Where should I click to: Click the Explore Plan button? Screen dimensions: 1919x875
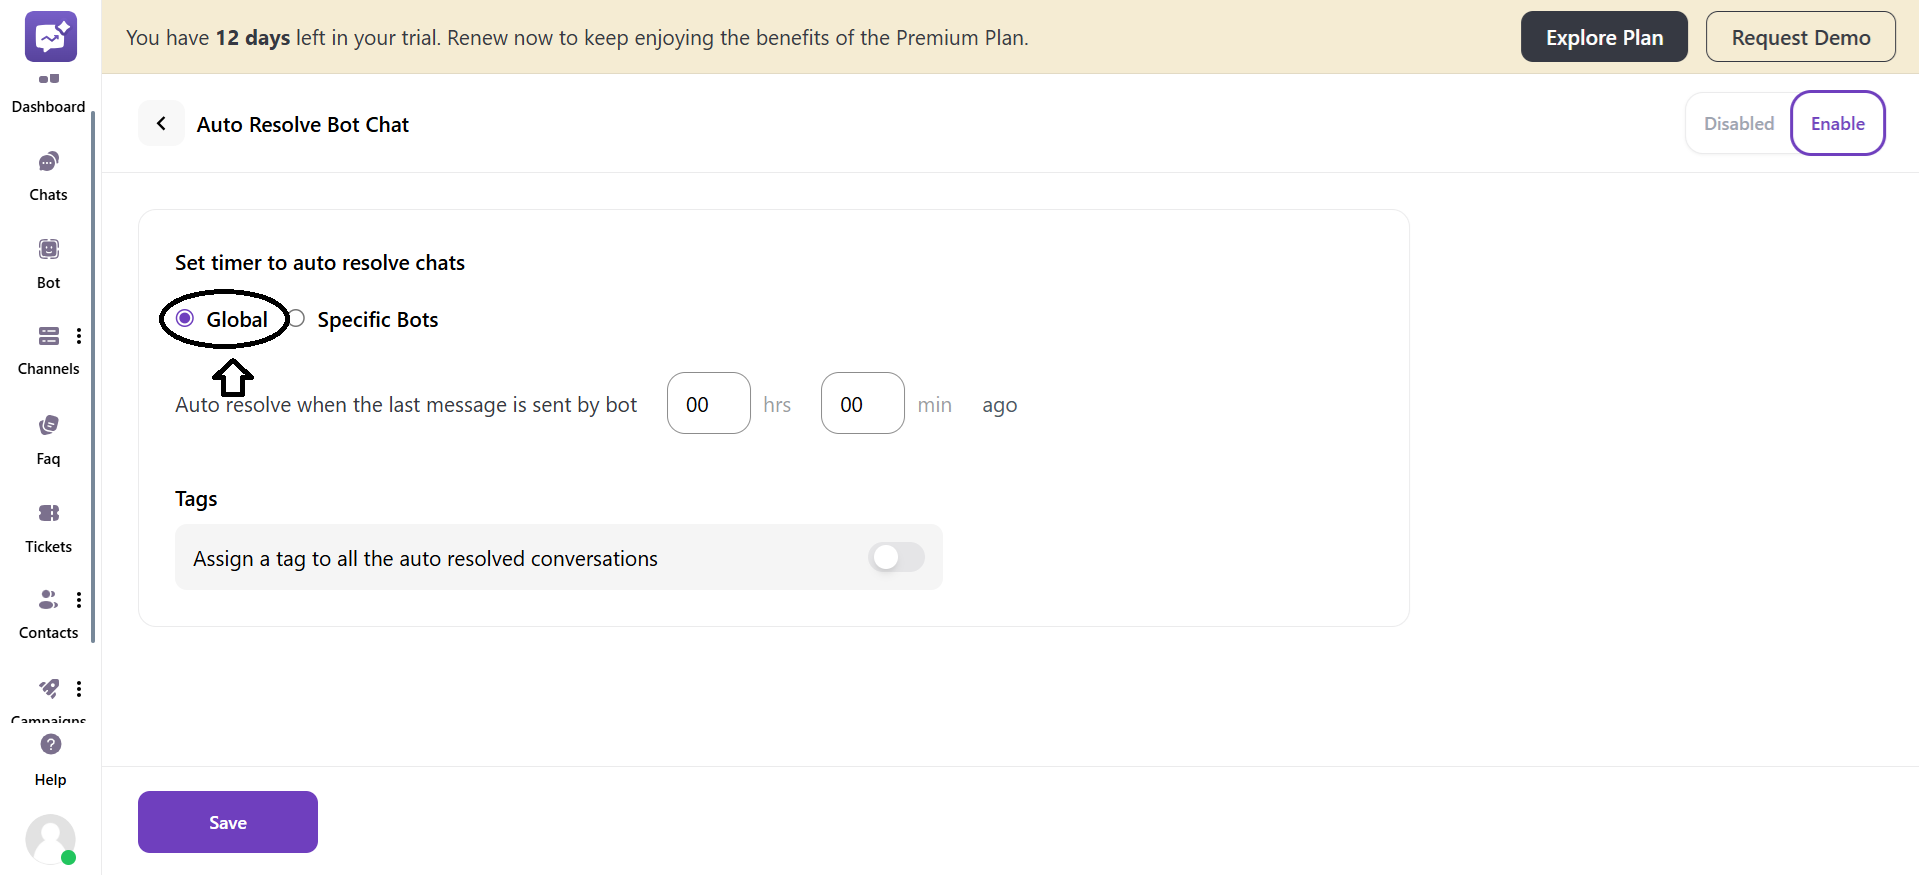click(x=1604, y=37)
